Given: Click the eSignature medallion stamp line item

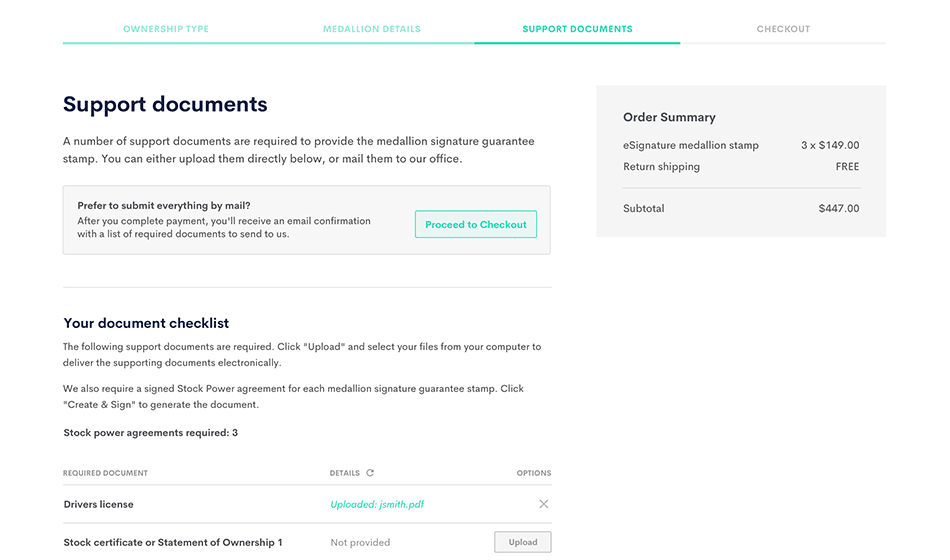Looking at the screenshot, I should pos(690,146).
